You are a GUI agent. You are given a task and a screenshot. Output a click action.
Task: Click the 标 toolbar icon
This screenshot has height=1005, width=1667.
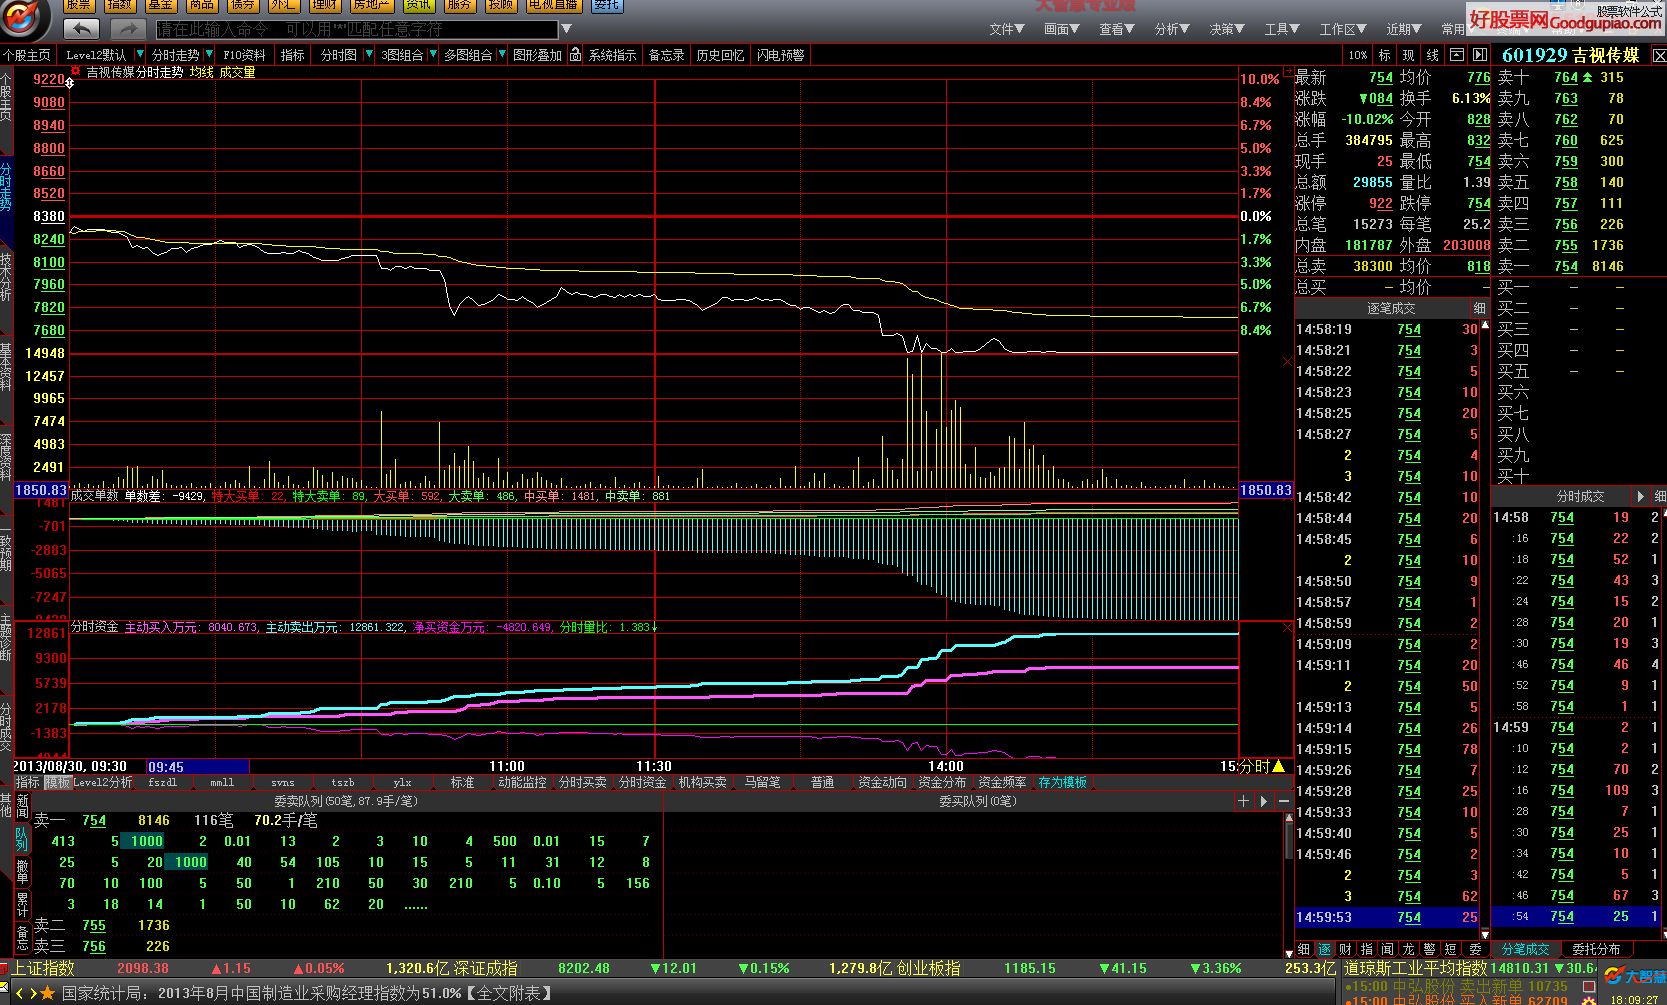[x=1384, y=55]
